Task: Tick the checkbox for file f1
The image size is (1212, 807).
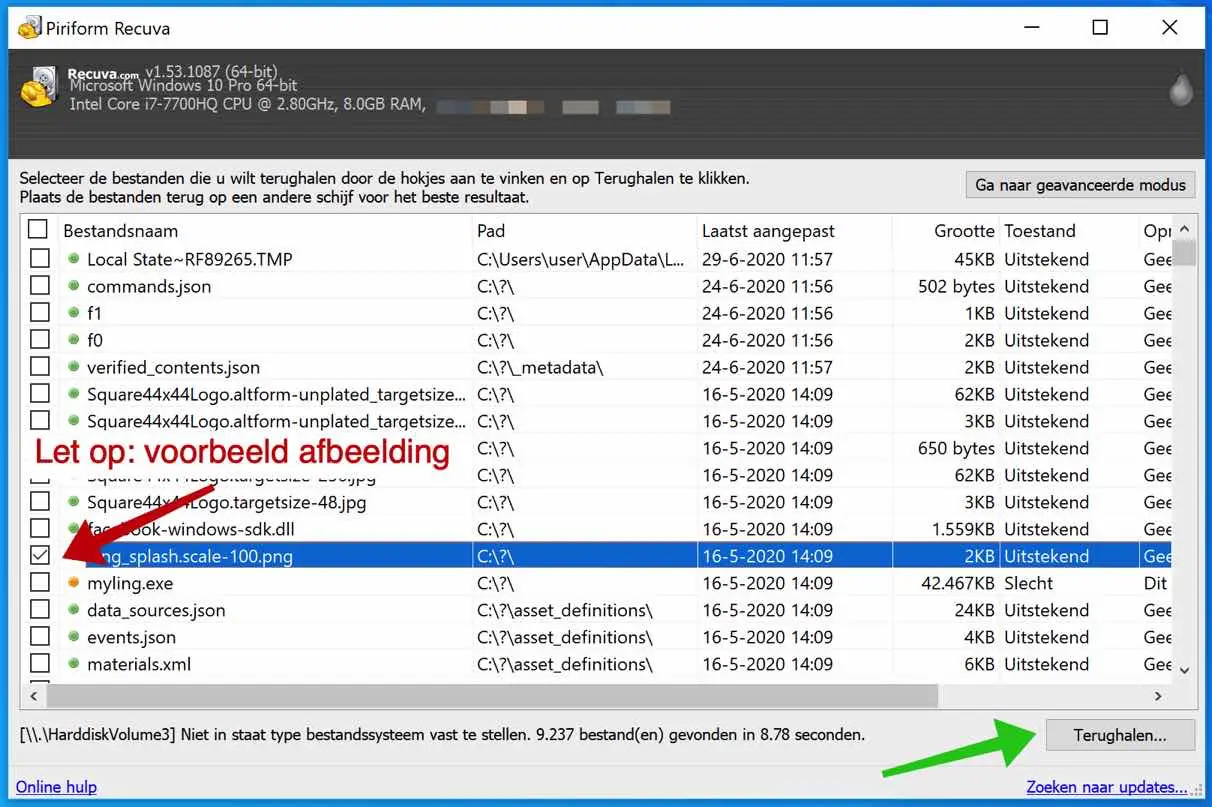Action: pos(39,313)
